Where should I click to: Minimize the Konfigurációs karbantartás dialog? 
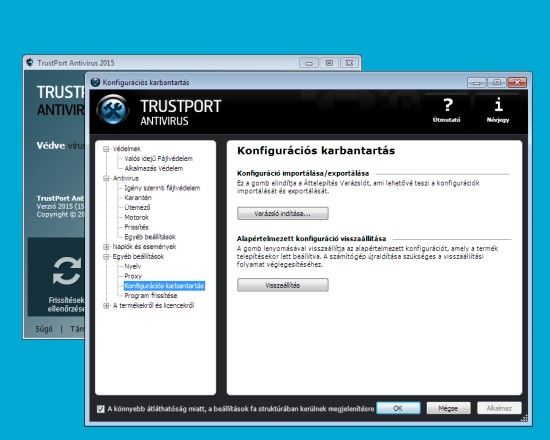(x=477, y=82)
